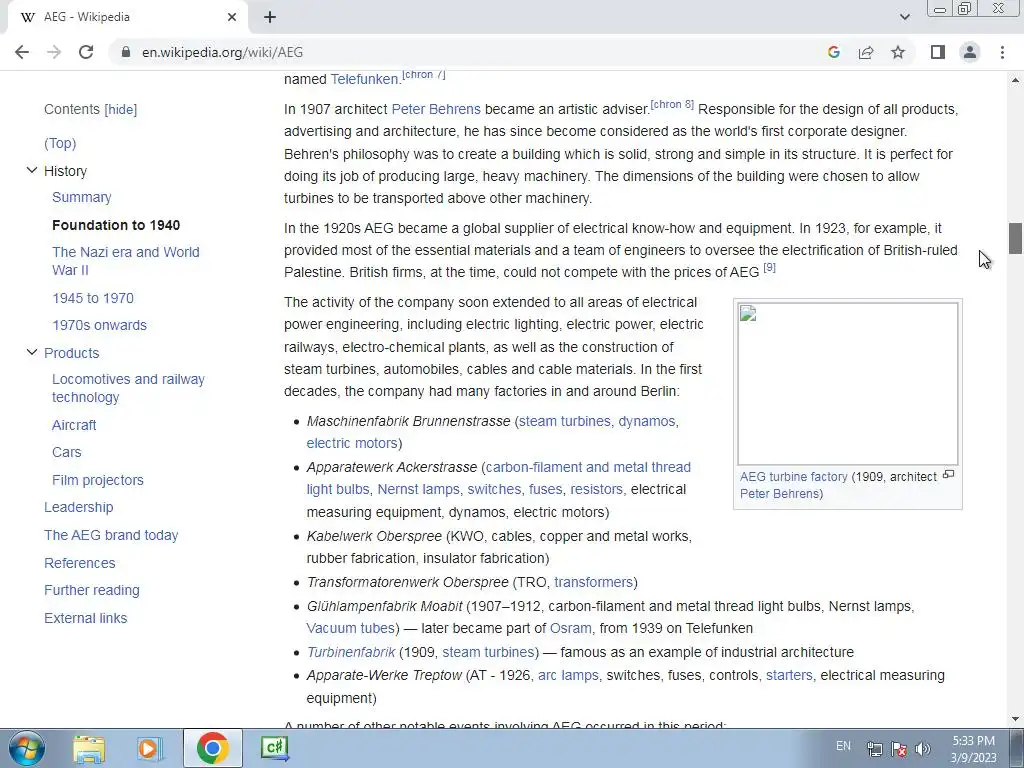Open Chrome's three-dot menu
The height and width of the screenshot is (768, 1024).
1002,52
